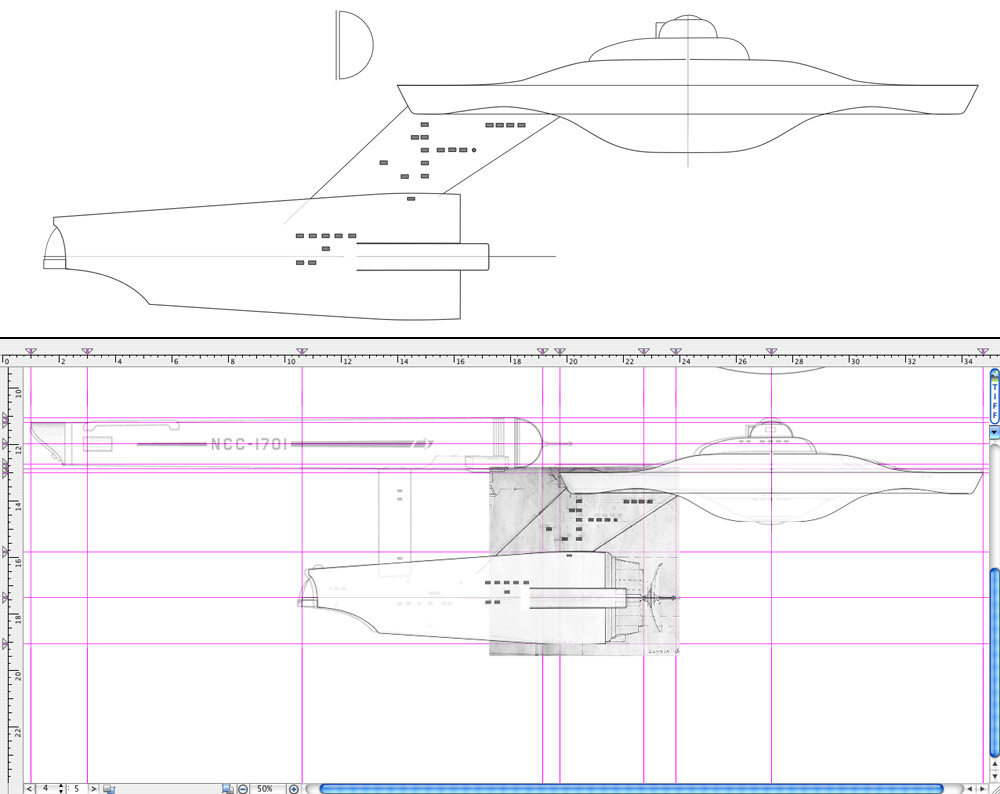Viewport: 1000px width, 794px height.
Task: Select the guide marker near ruler mark 3
Action: [87, 351]
